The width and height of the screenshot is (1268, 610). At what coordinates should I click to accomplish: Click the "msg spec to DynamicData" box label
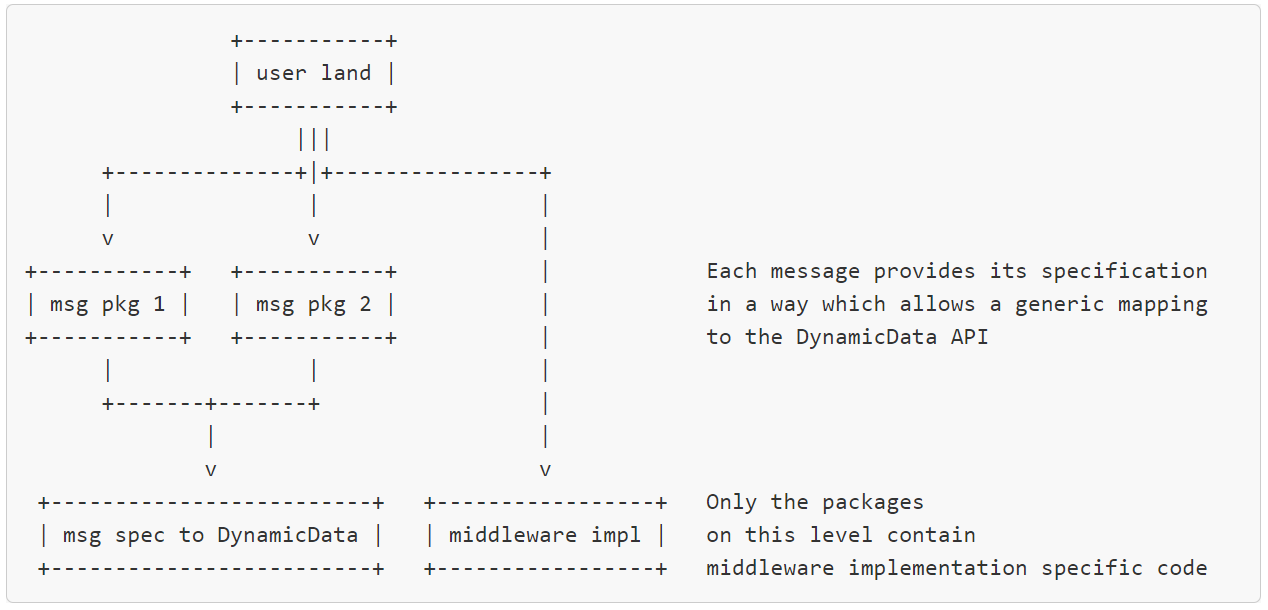click(210, 535)
